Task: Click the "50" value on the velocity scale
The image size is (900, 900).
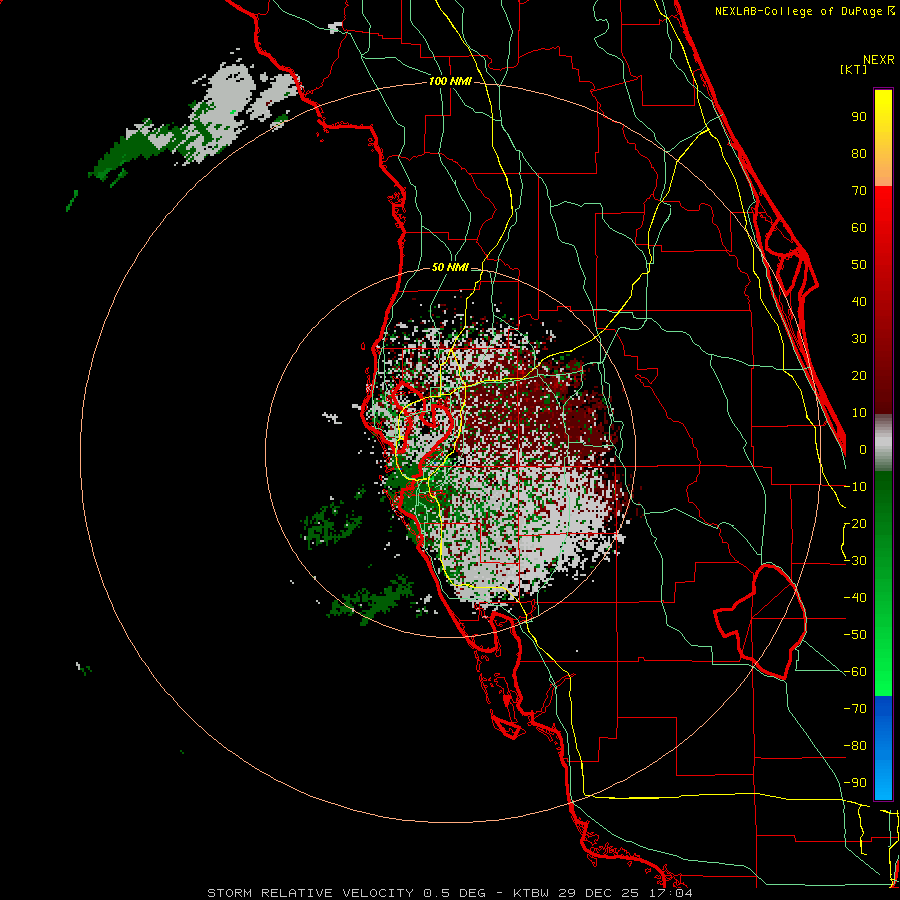Action: (x=859, y=265)
